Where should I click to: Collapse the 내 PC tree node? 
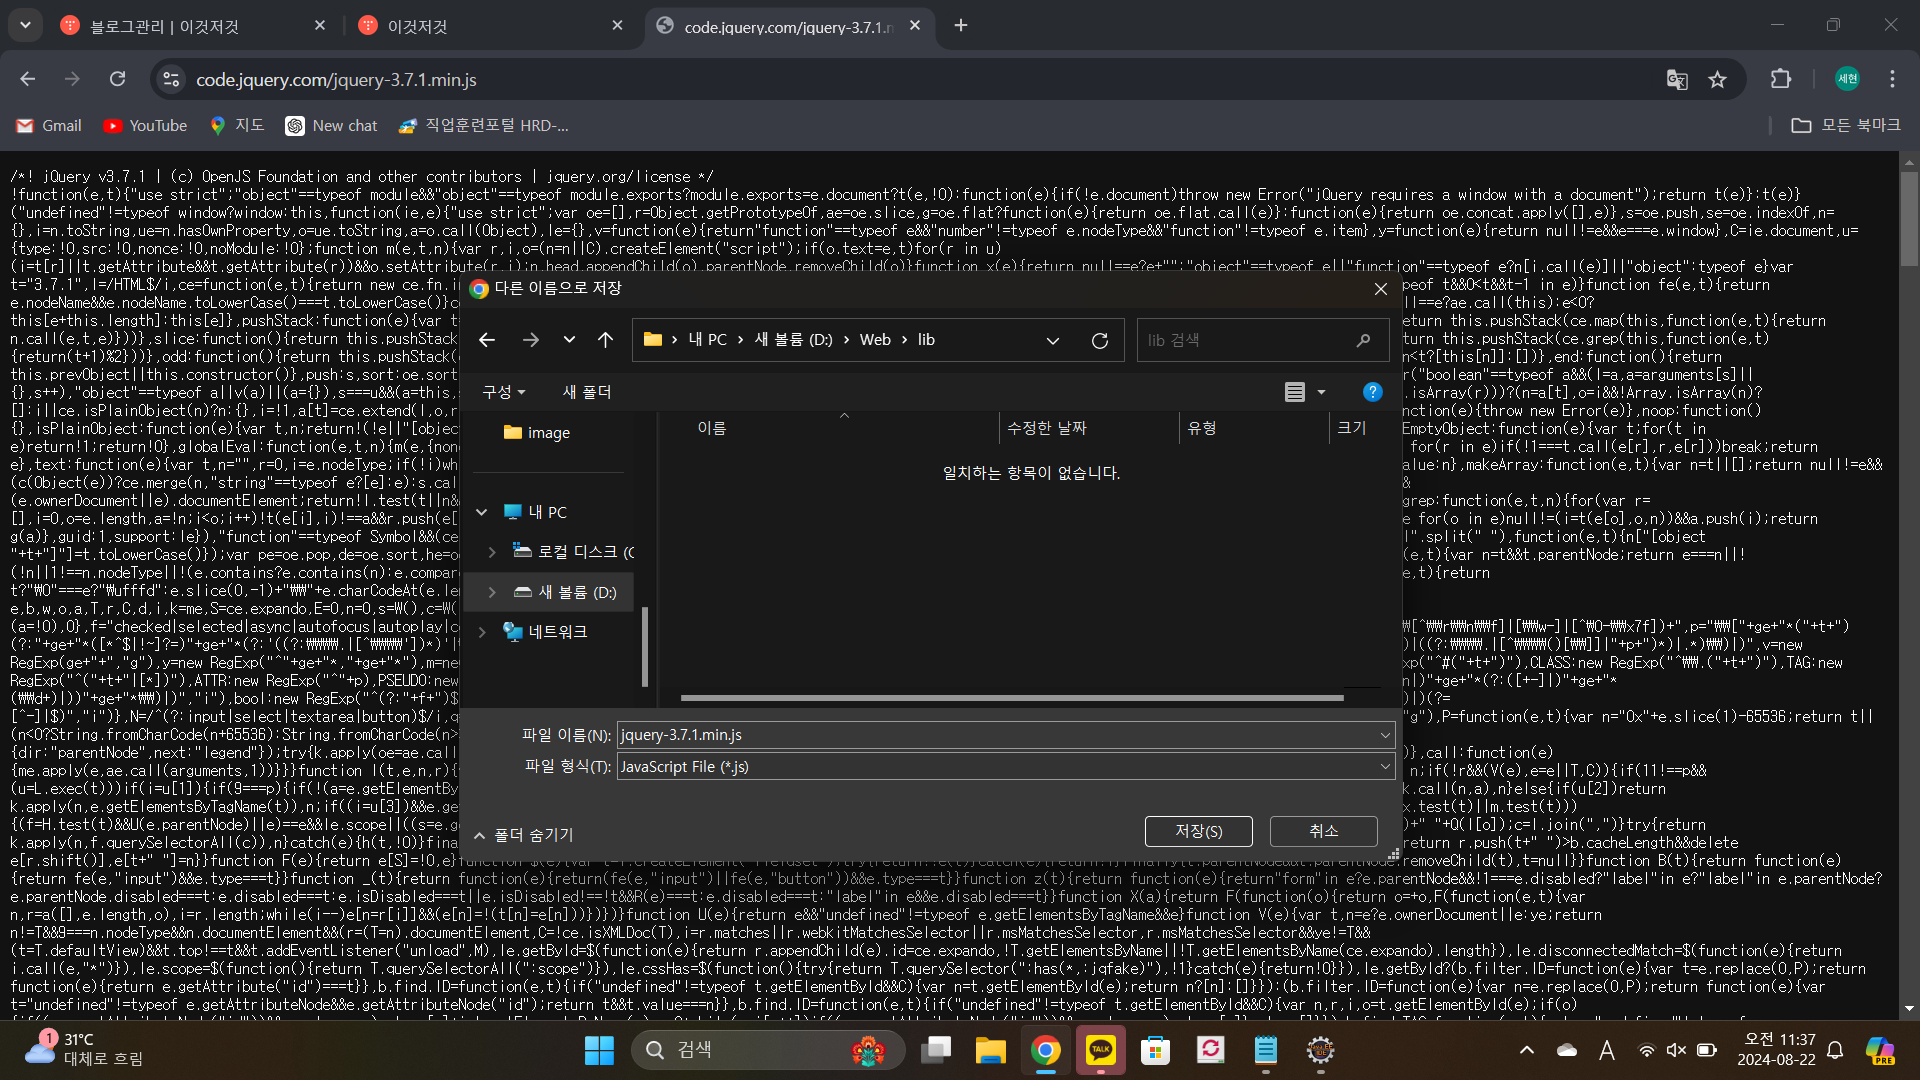point(482,512)
